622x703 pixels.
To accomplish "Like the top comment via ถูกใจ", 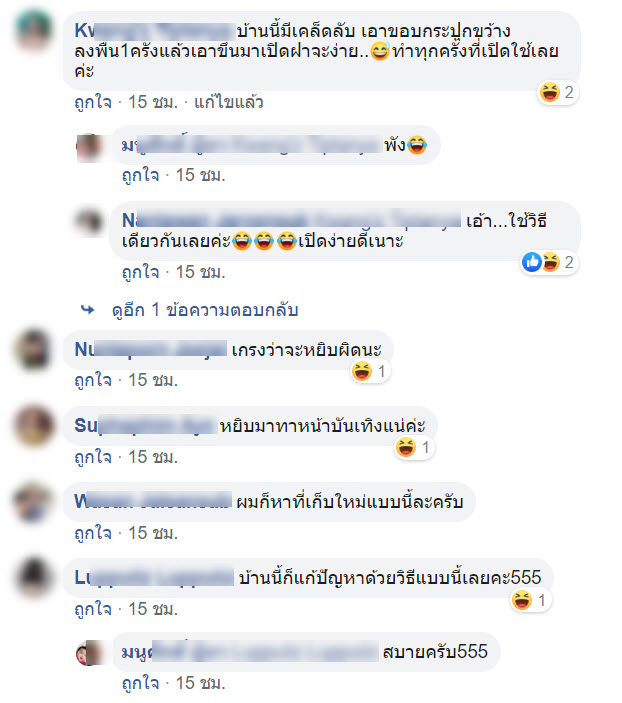I will click(x=93, y=102).
